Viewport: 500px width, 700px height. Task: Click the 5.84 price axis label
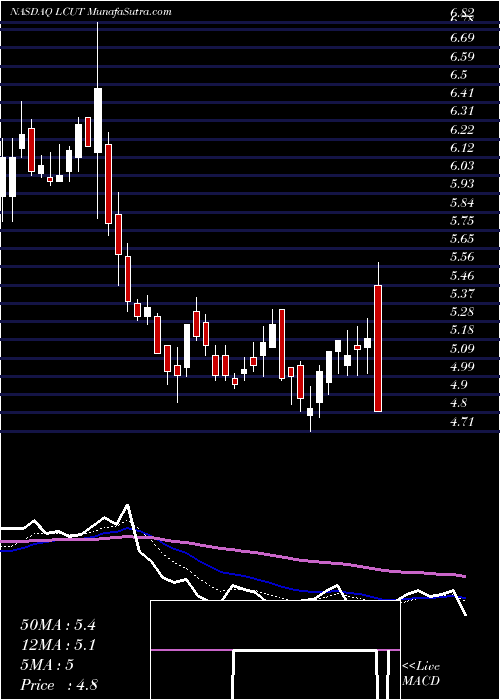(462, 203)
